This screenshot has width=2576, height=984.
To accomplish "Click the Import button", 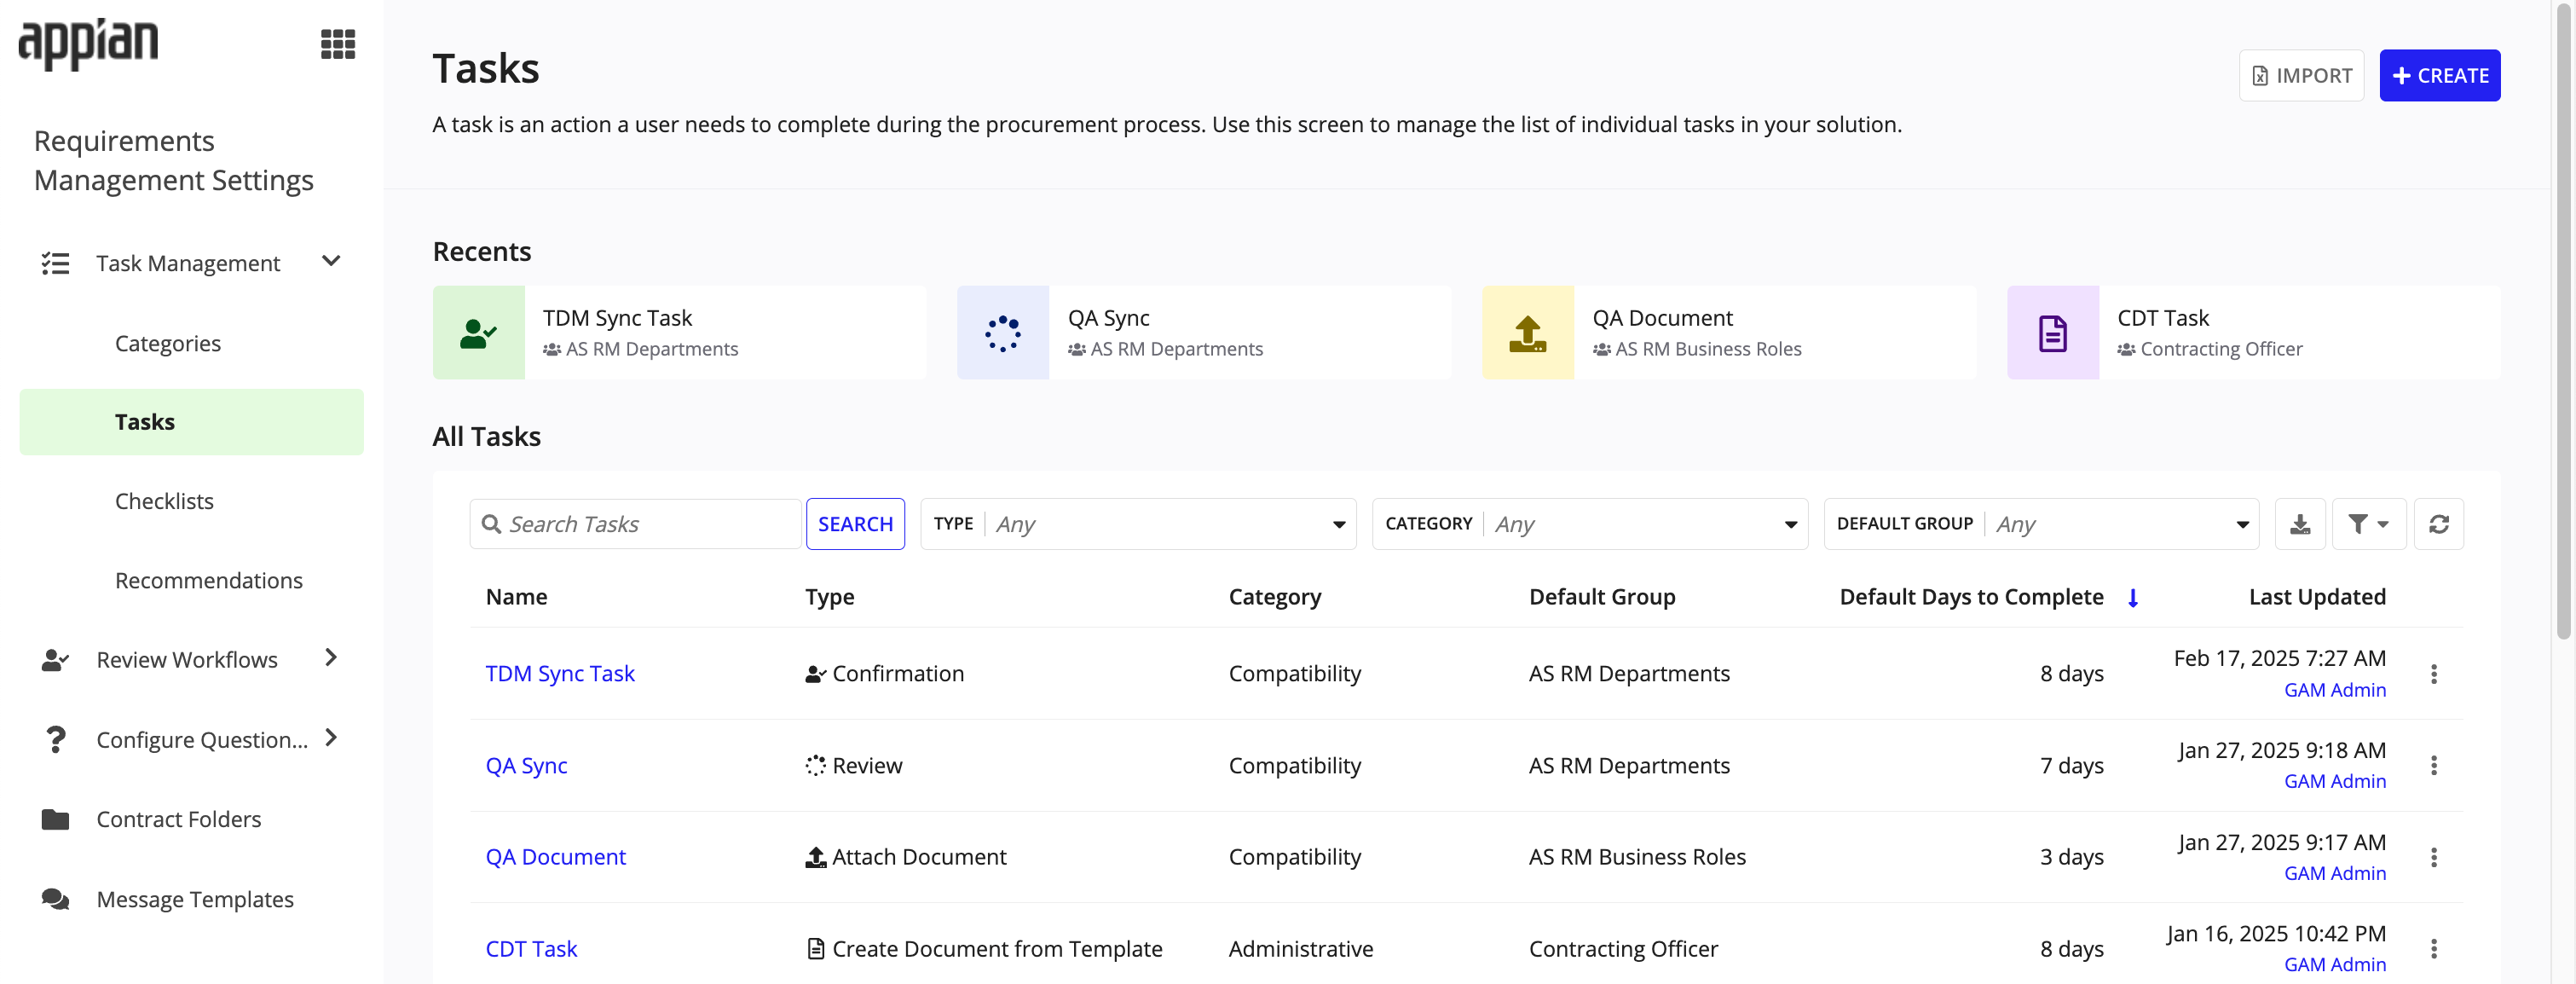I will 2301,75.
